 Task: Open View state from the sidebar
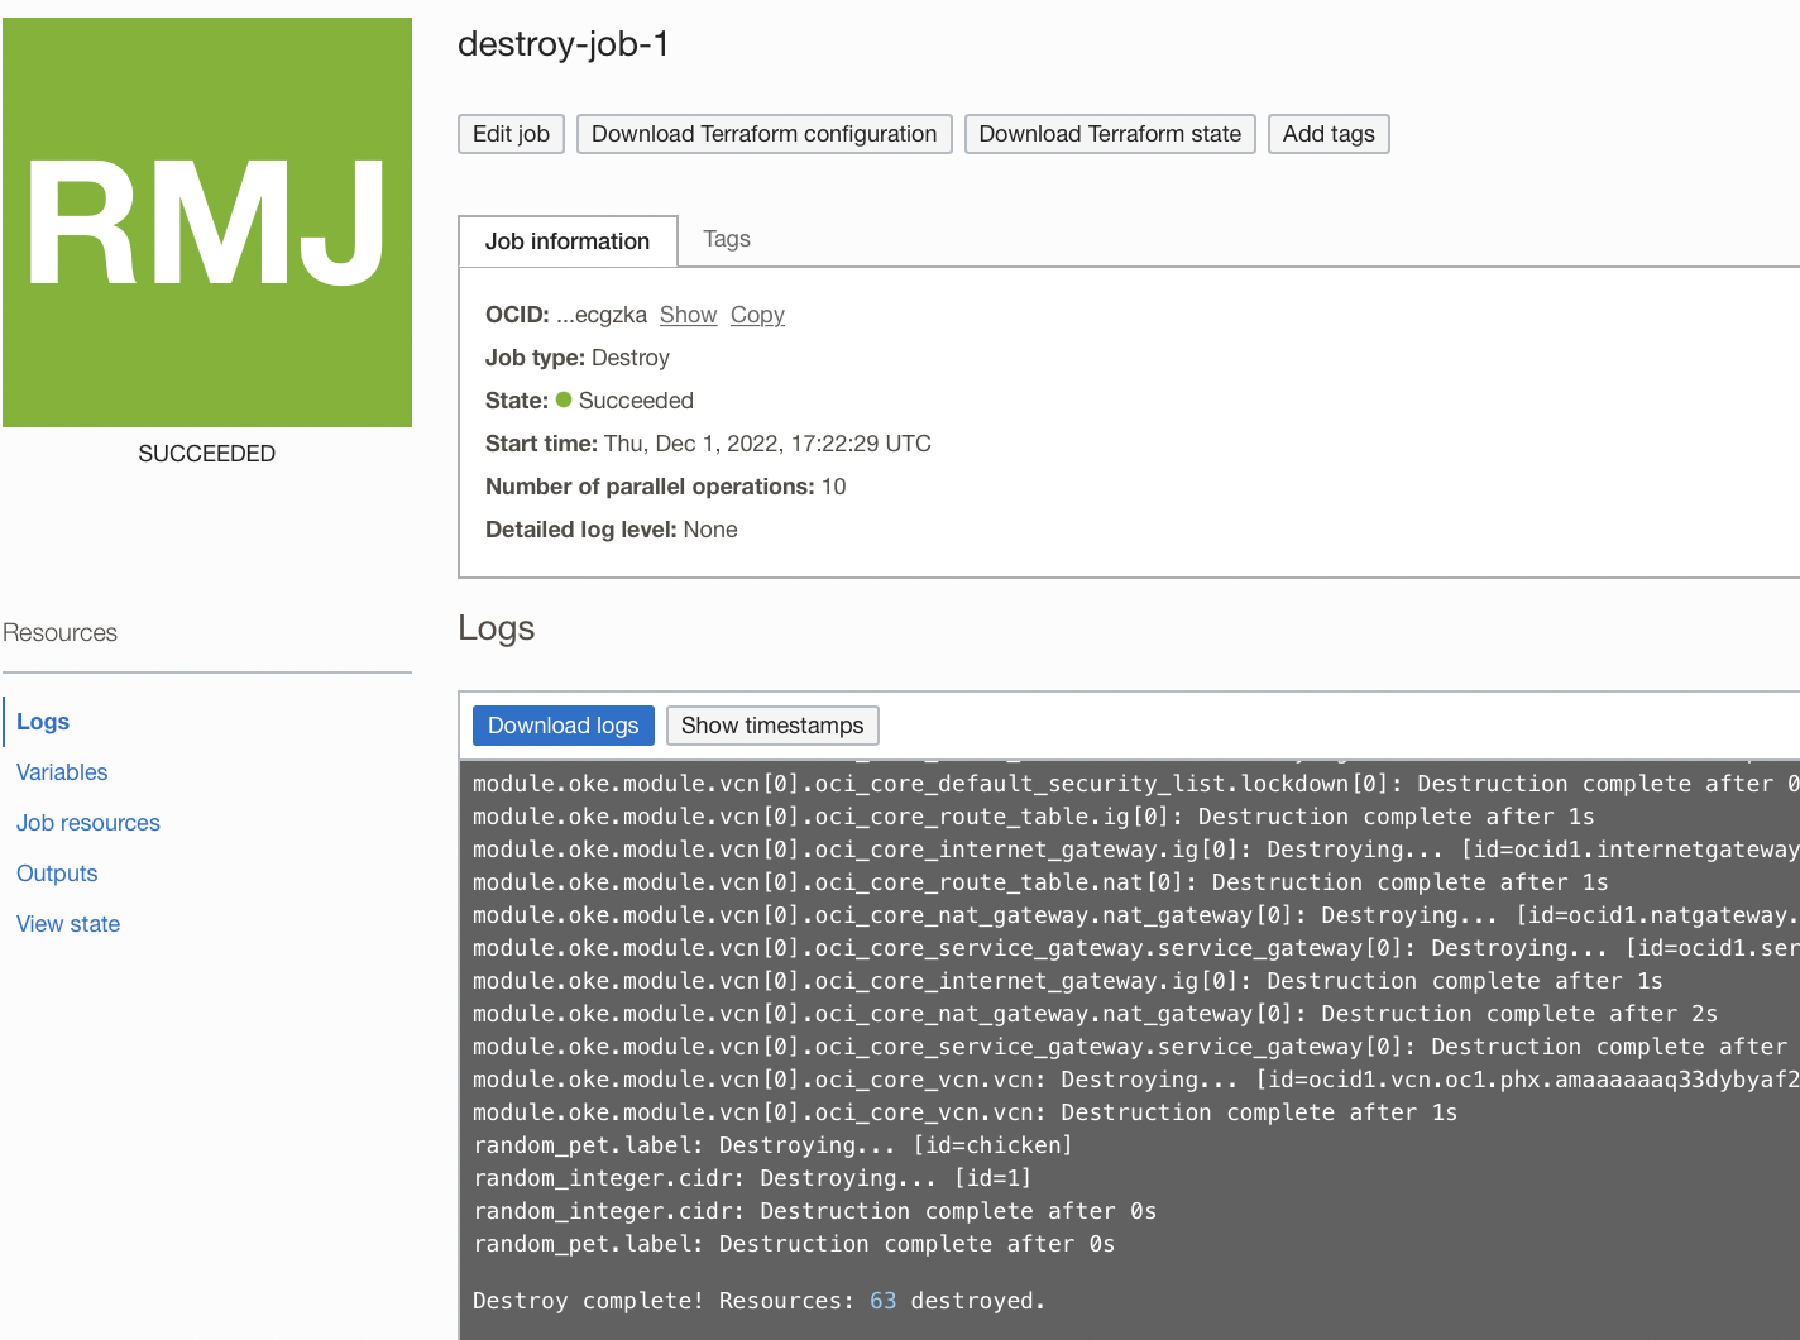(x=67, y=923)
